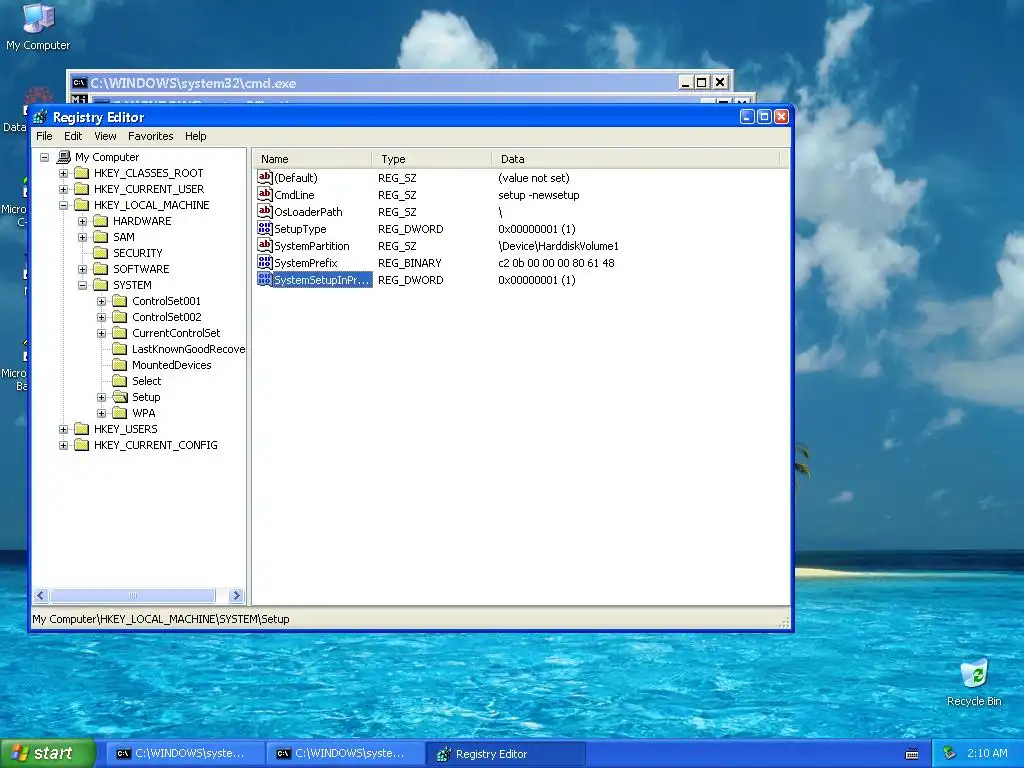Select the SystemPrefix value name
The height and width of the screenshot is (768, 1024).
click(306, 263)
